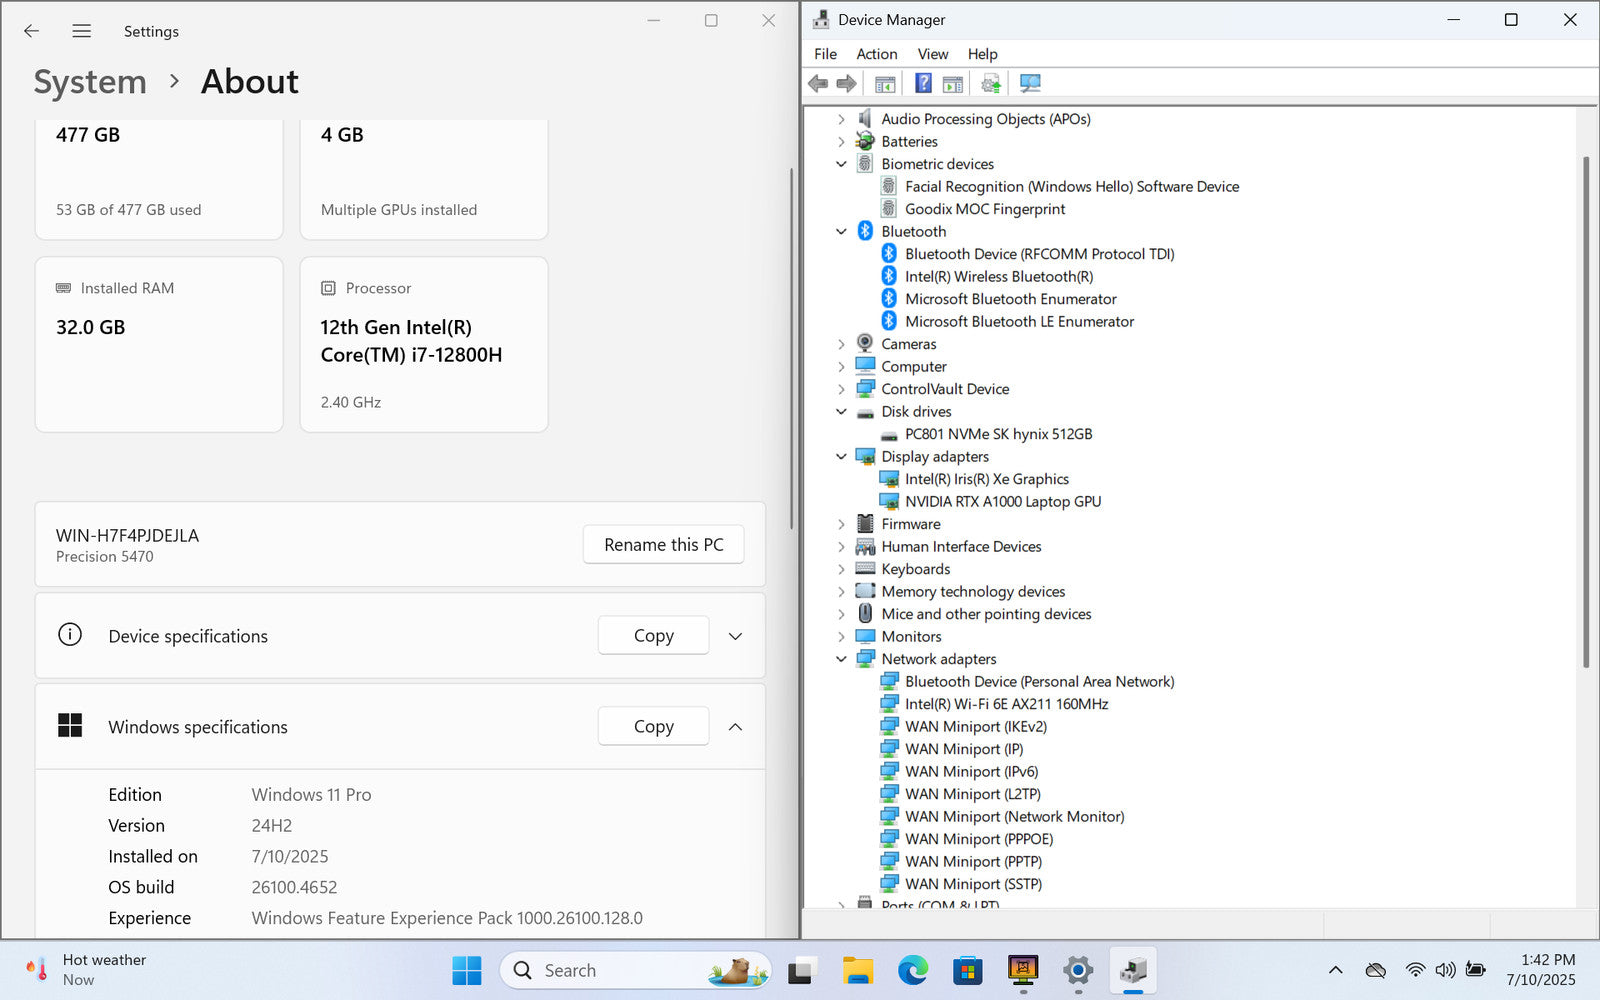This screenshot has height=1000, width=1600.
Task: Click the Properties toolbar icon in Device Manager
Action: pyautogui.click(x=885, y=83)
